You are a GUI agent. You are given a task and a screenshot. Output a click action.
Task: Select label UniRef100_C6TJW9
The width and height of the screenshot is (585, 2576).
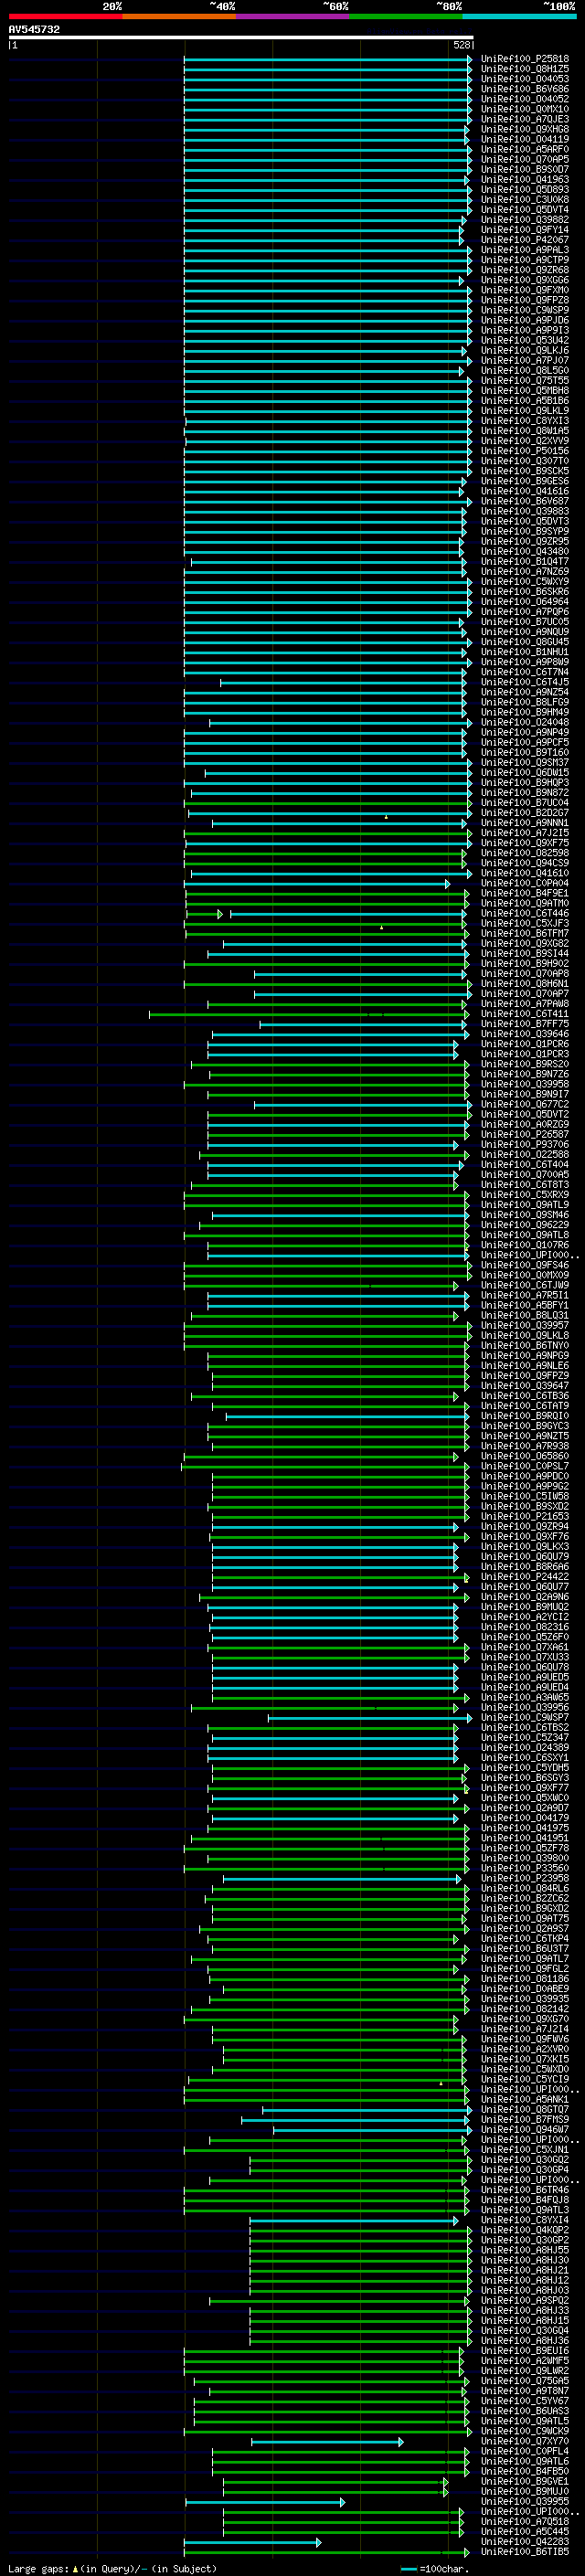[x=525, y=1286]
